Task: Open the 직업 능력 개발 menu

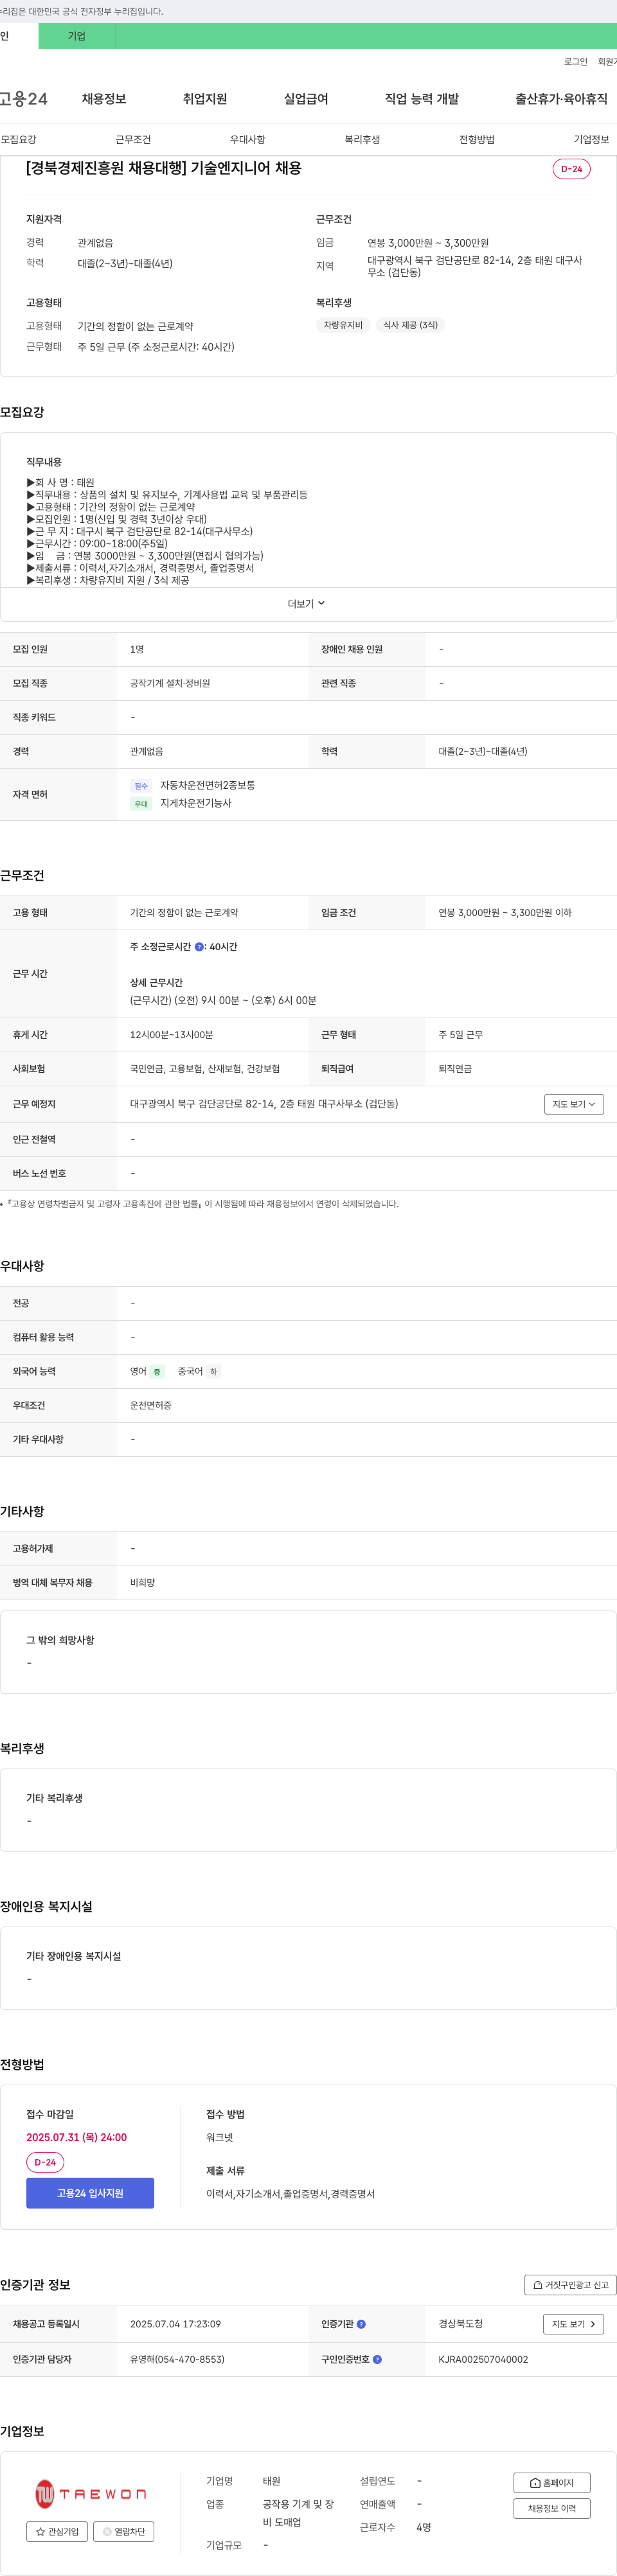Action: pyautogui.click(x=422, y=99)
